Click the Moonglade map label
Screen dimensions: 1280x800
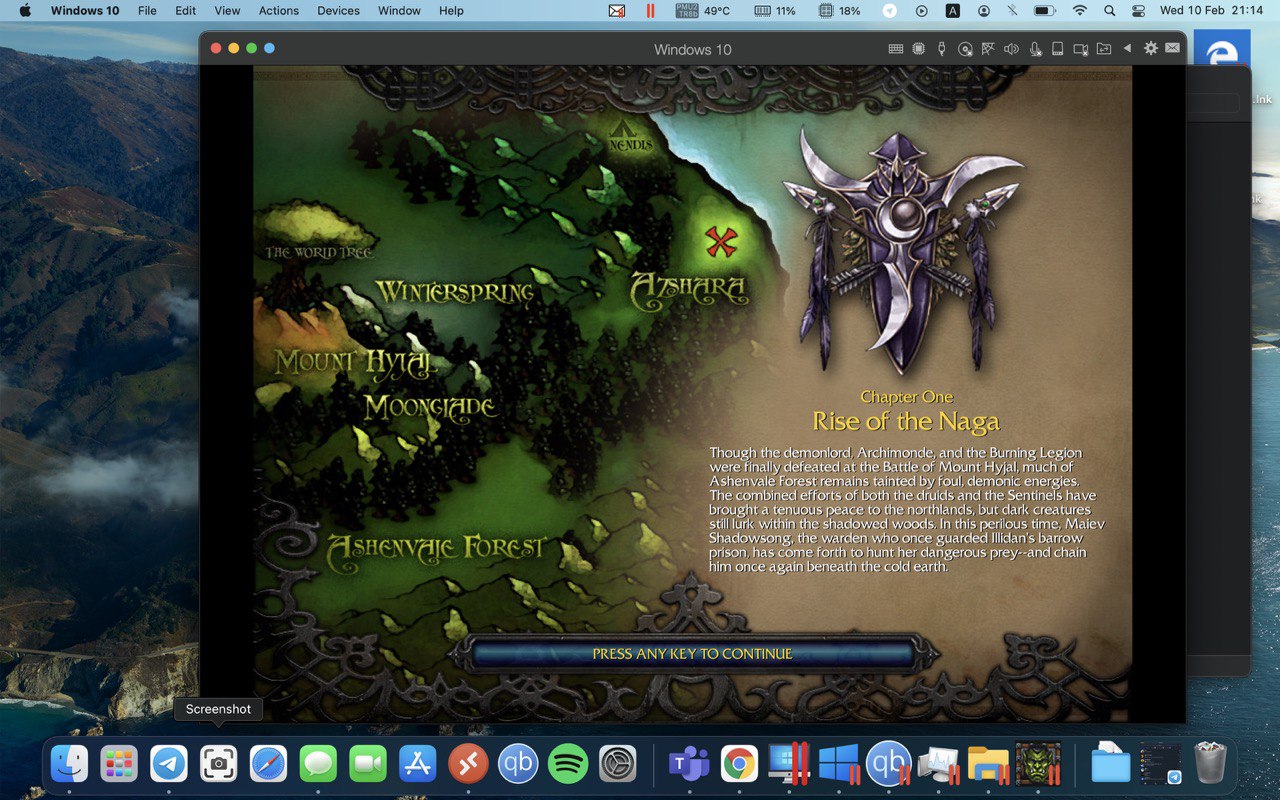(430, 408)
